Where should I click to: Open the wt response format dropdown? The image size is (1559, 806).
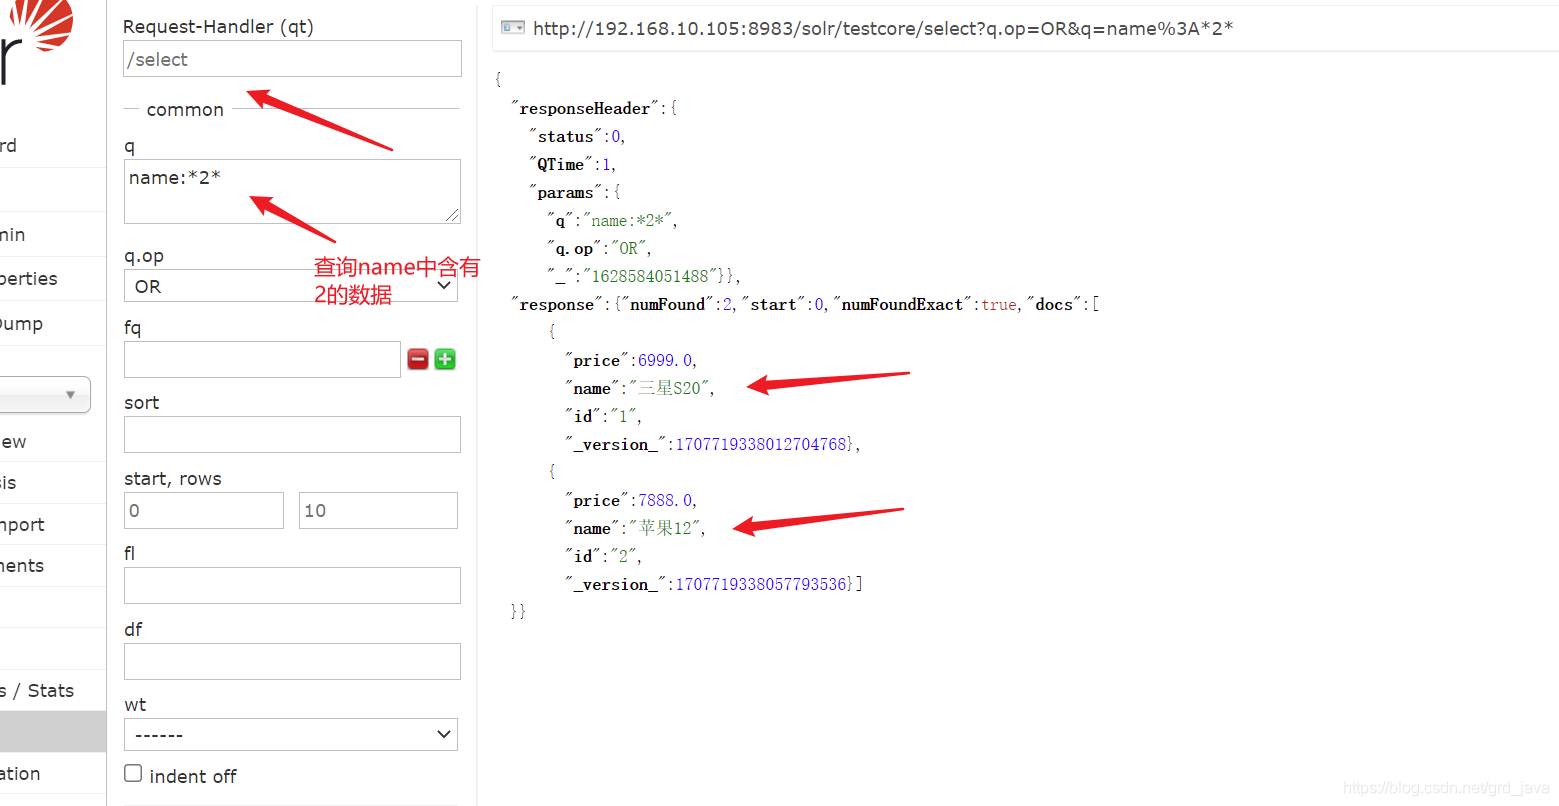pyautogui.click(x=291, y=735)
